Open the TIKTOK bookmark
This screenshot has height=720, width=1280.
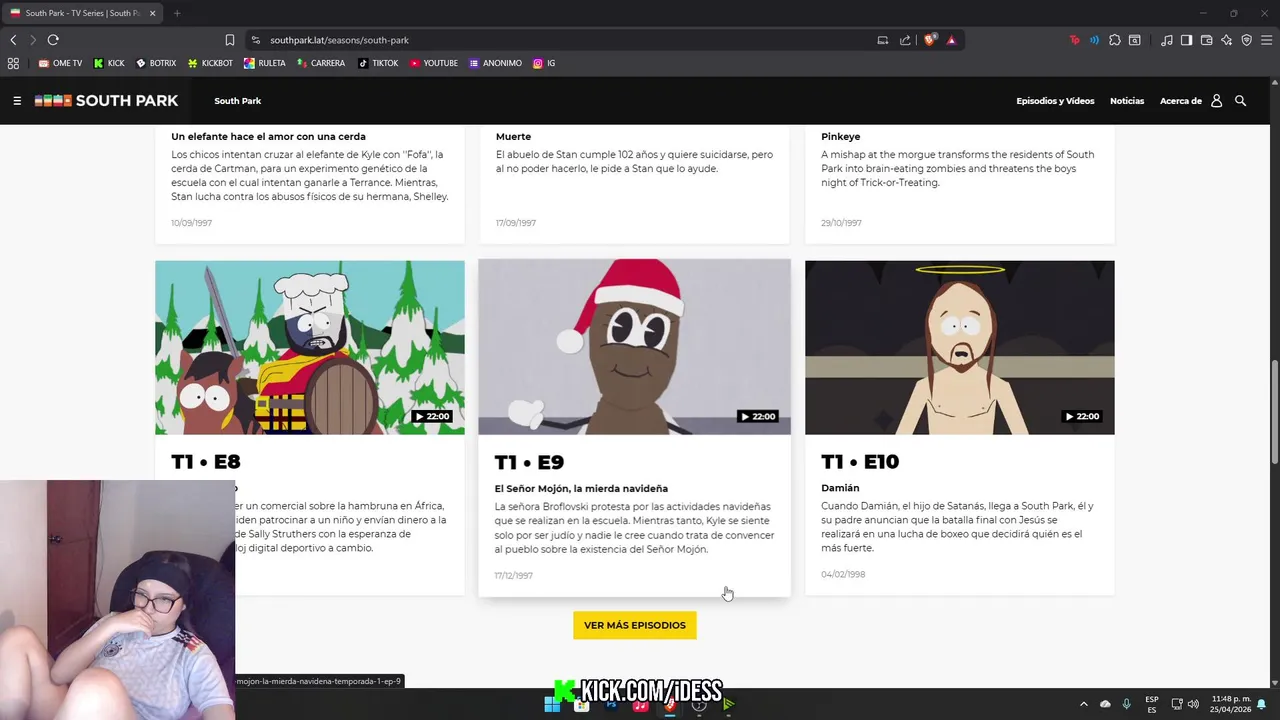378,63
